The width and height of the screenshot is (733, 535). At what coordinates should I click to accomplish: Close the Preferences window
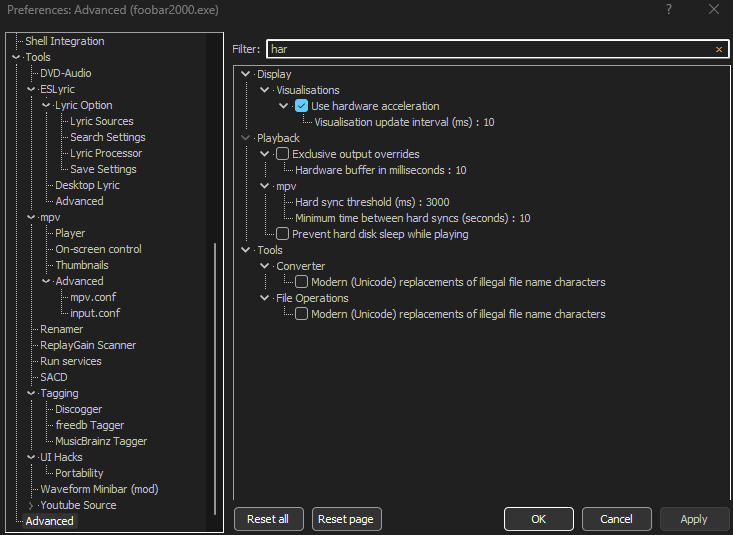coord(714,9)
